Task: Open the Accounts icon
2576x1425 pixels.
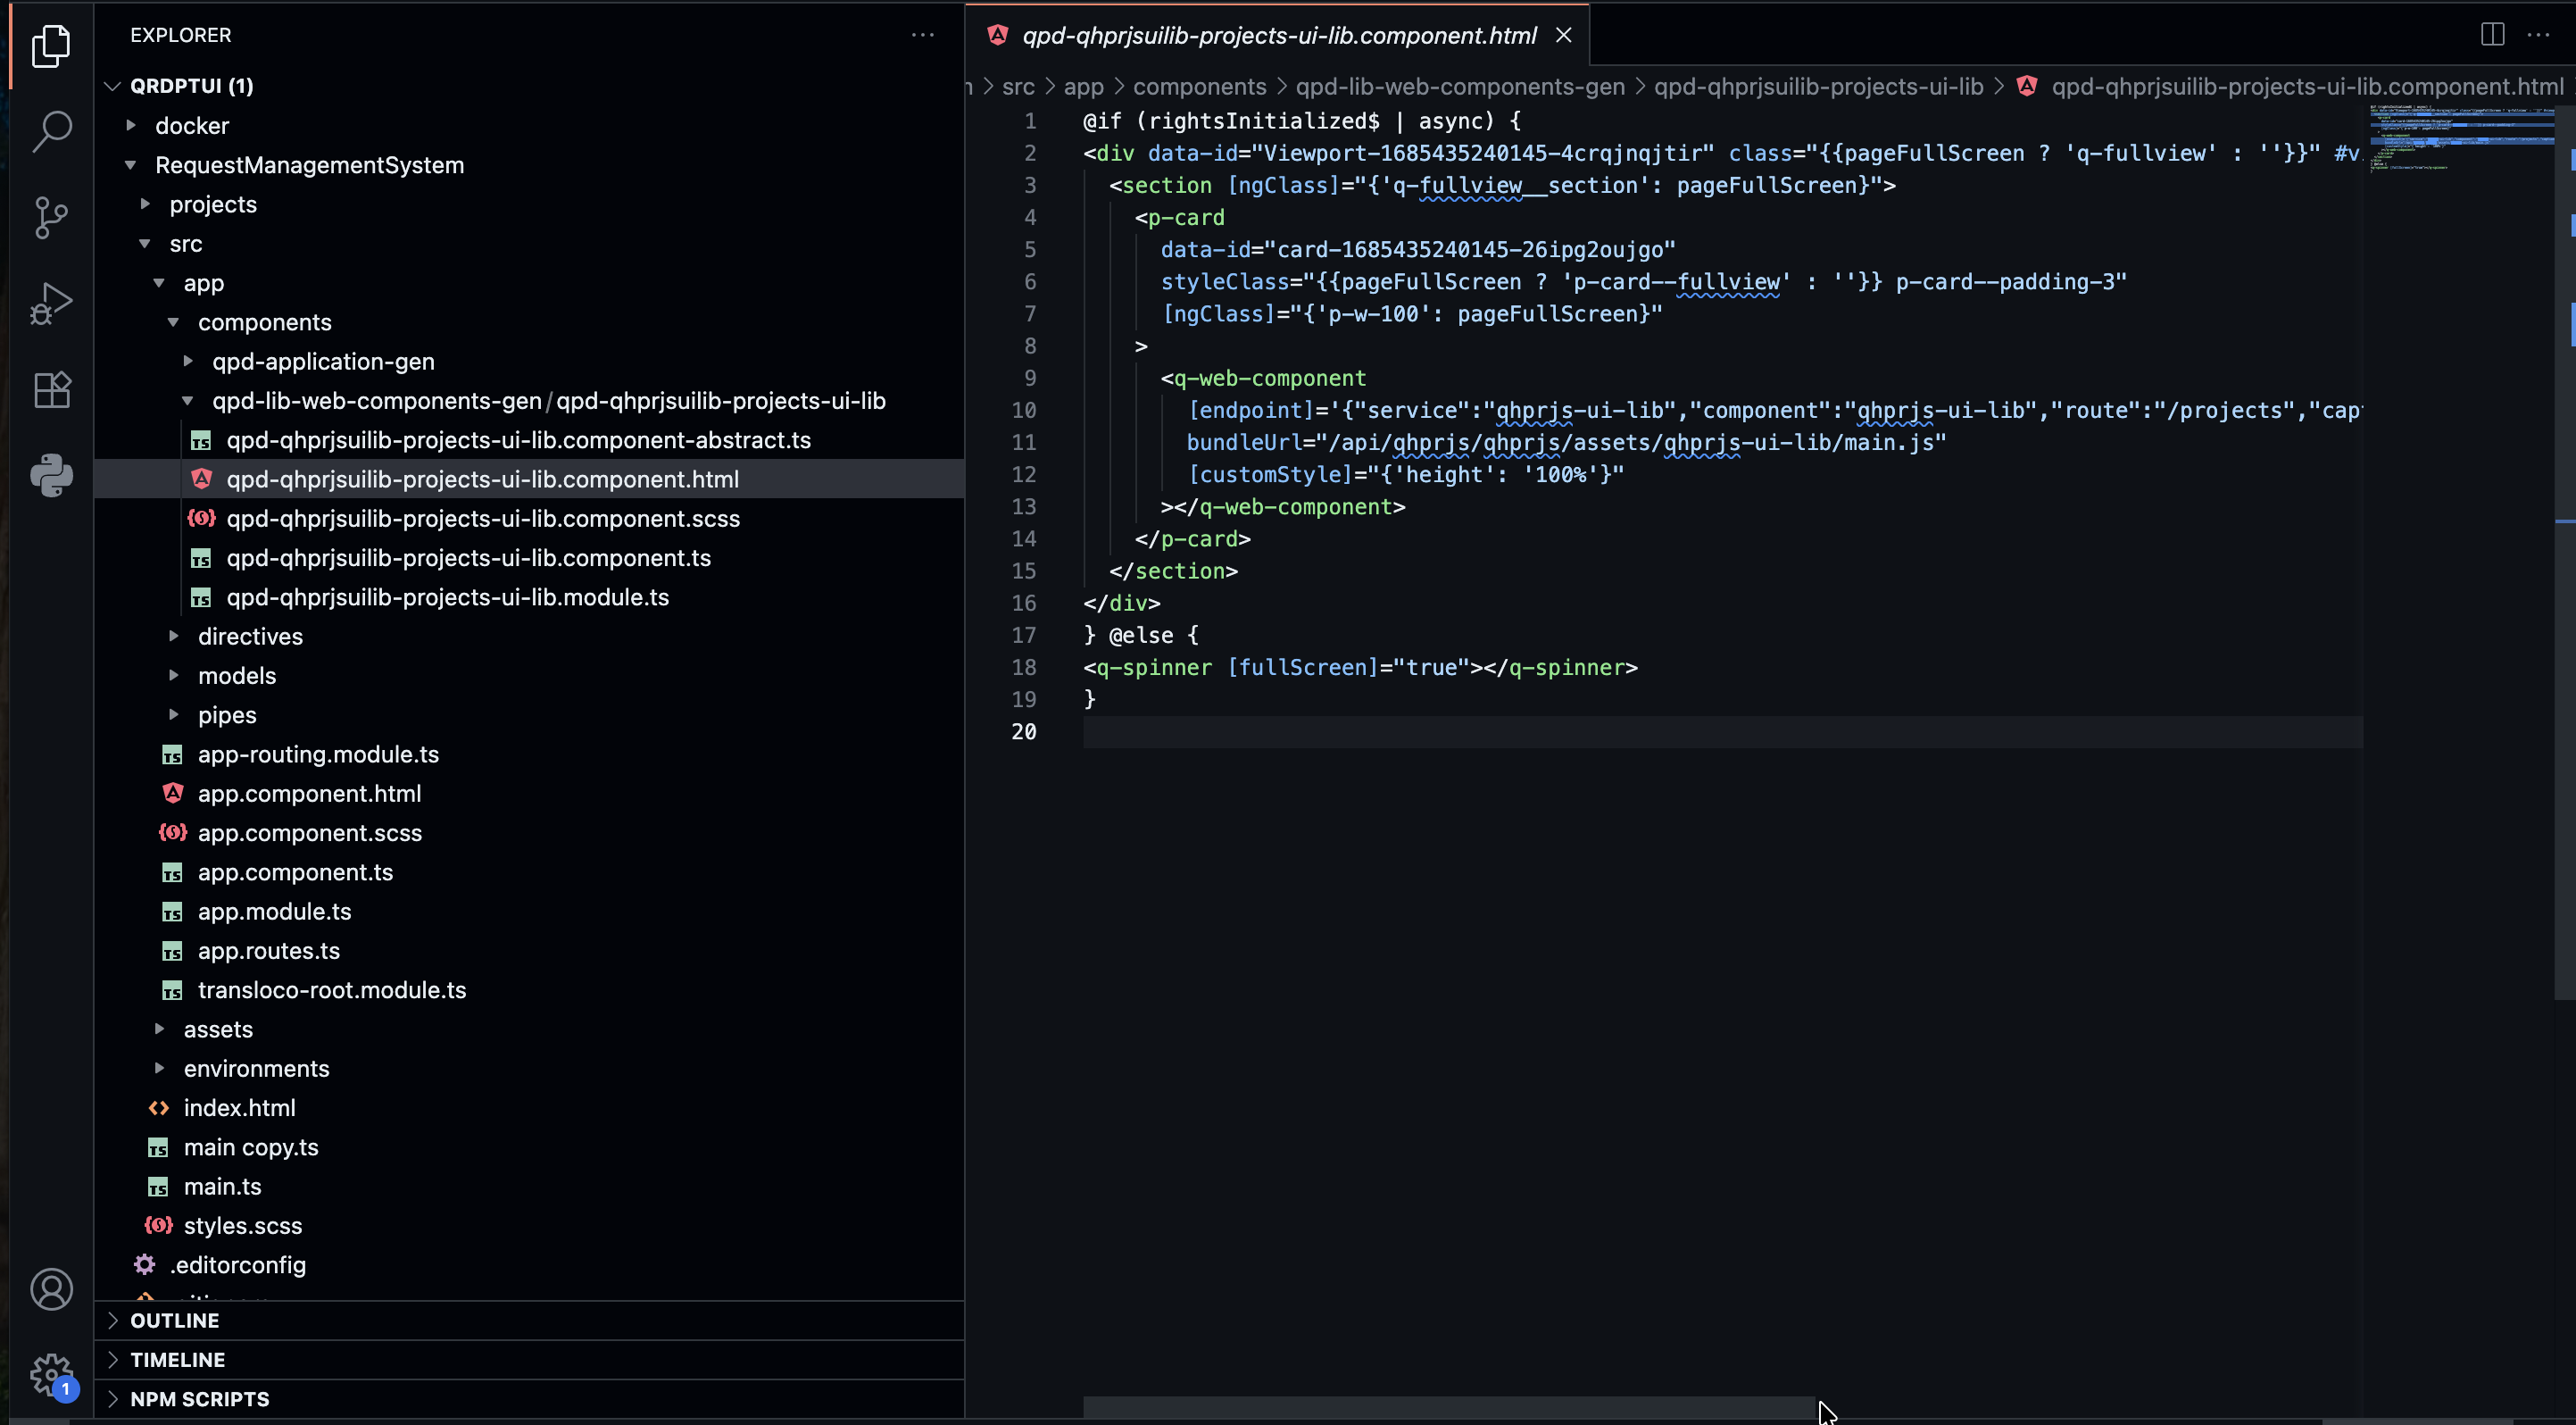Action: (x=51, y=1289)
